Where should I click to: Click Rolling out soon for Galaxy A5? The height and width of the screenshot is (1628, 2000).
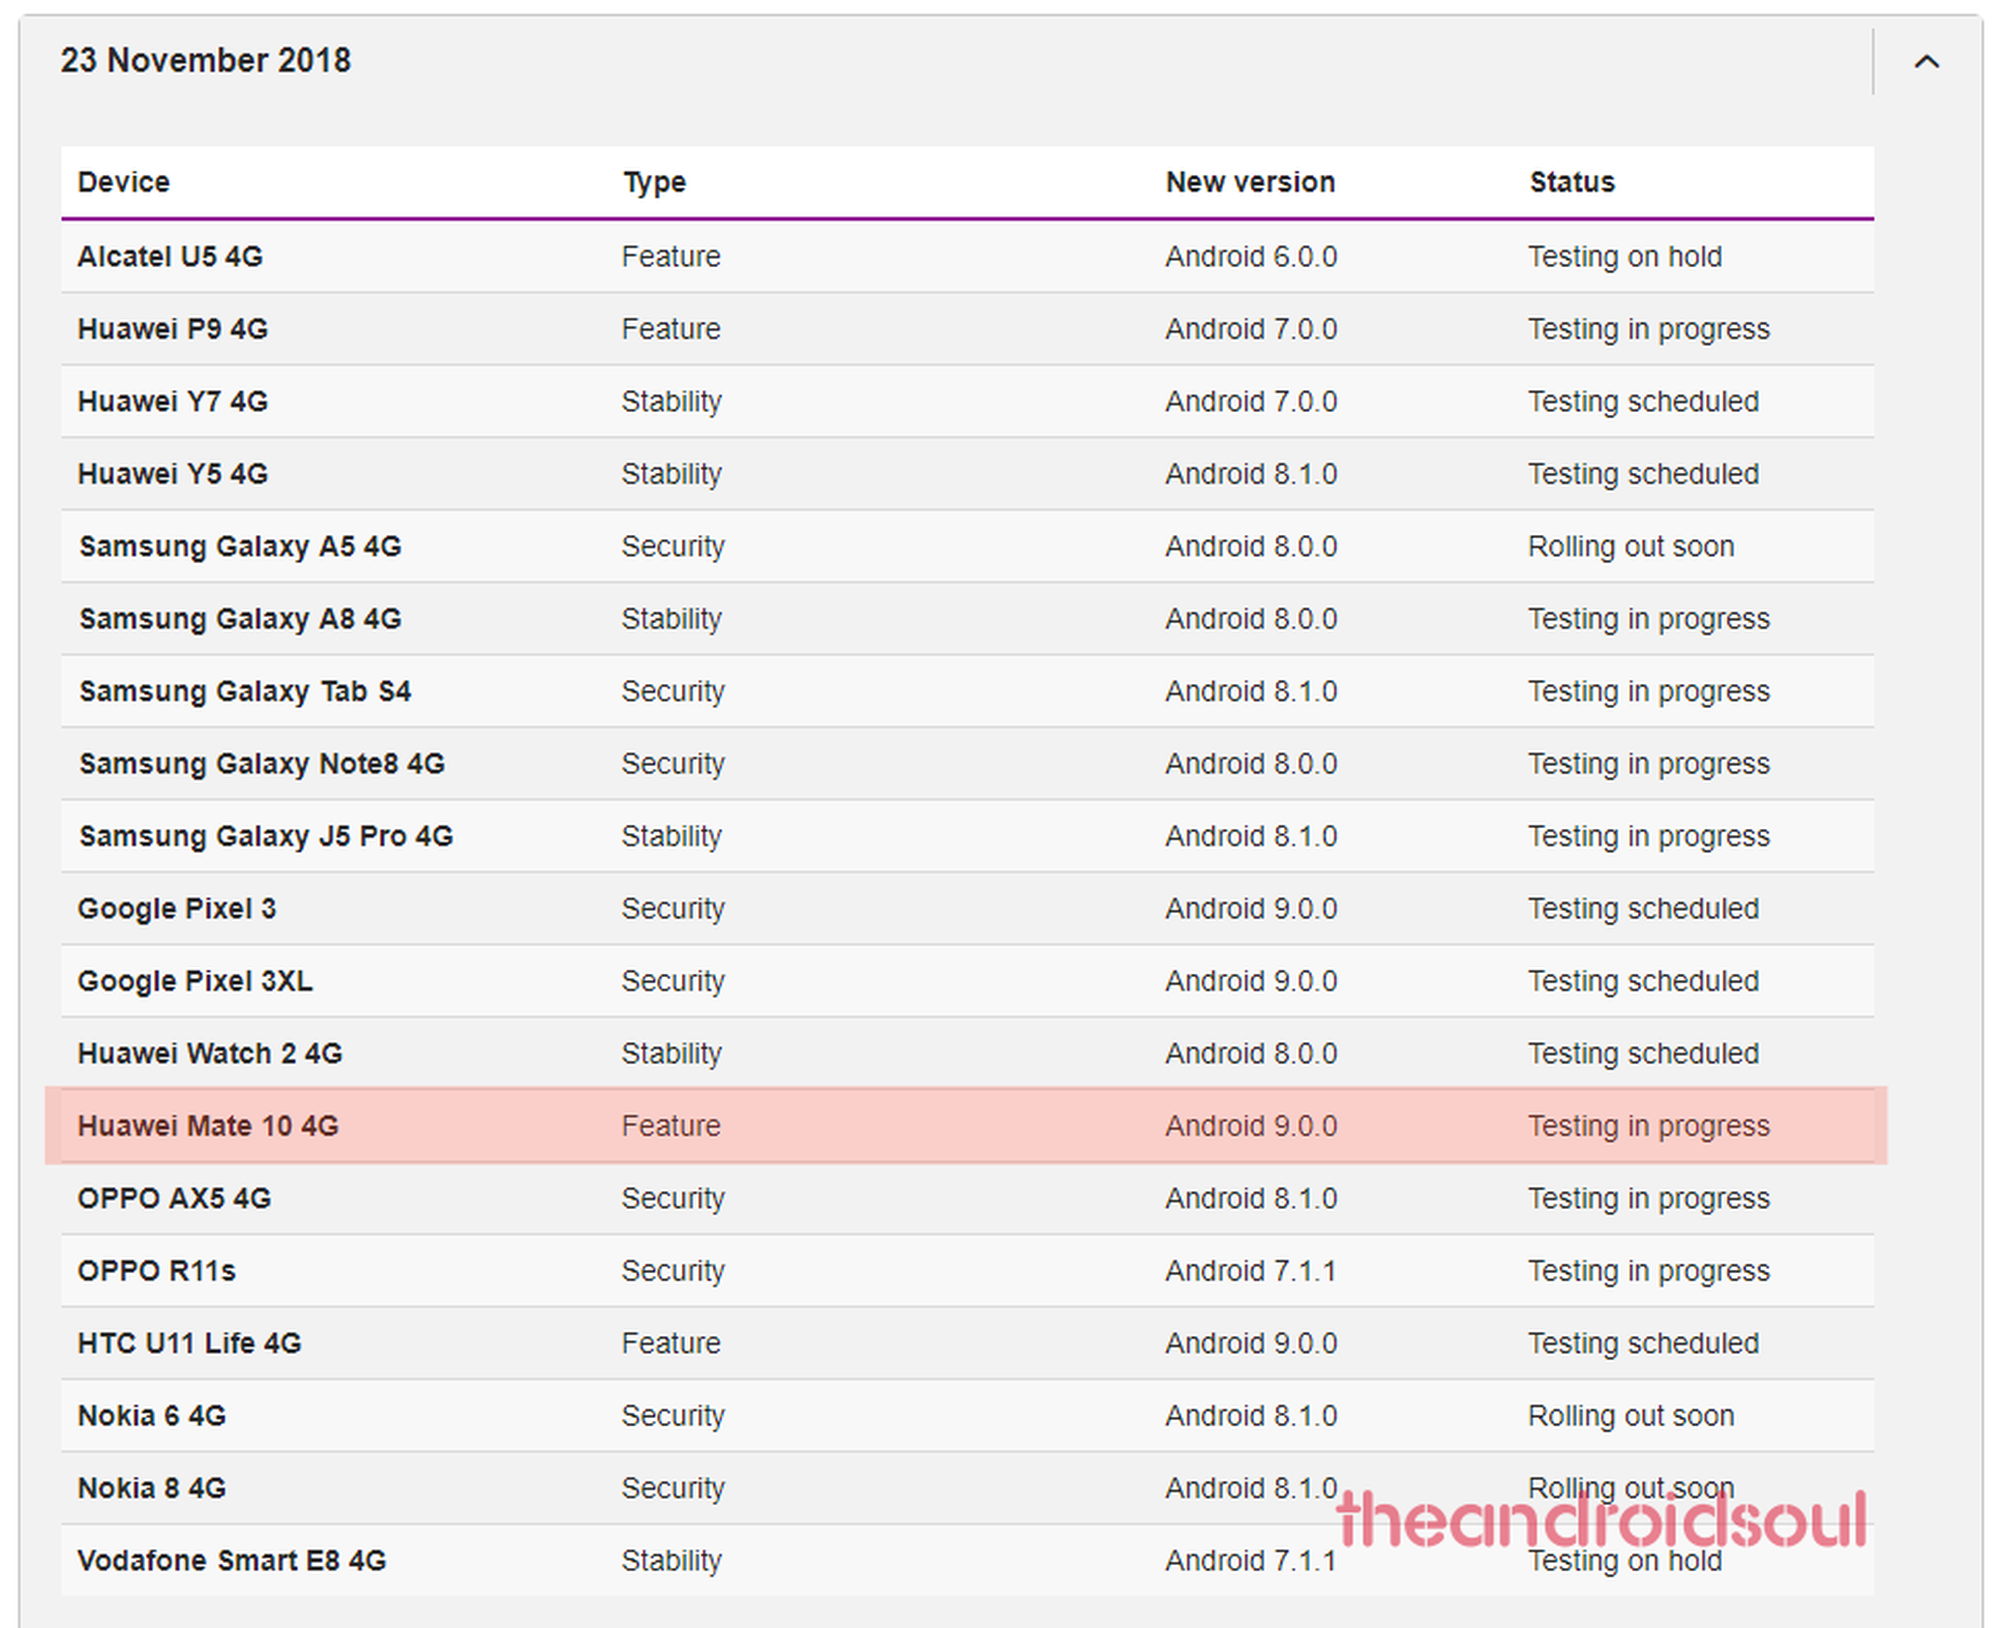[x=1631, y=547]
